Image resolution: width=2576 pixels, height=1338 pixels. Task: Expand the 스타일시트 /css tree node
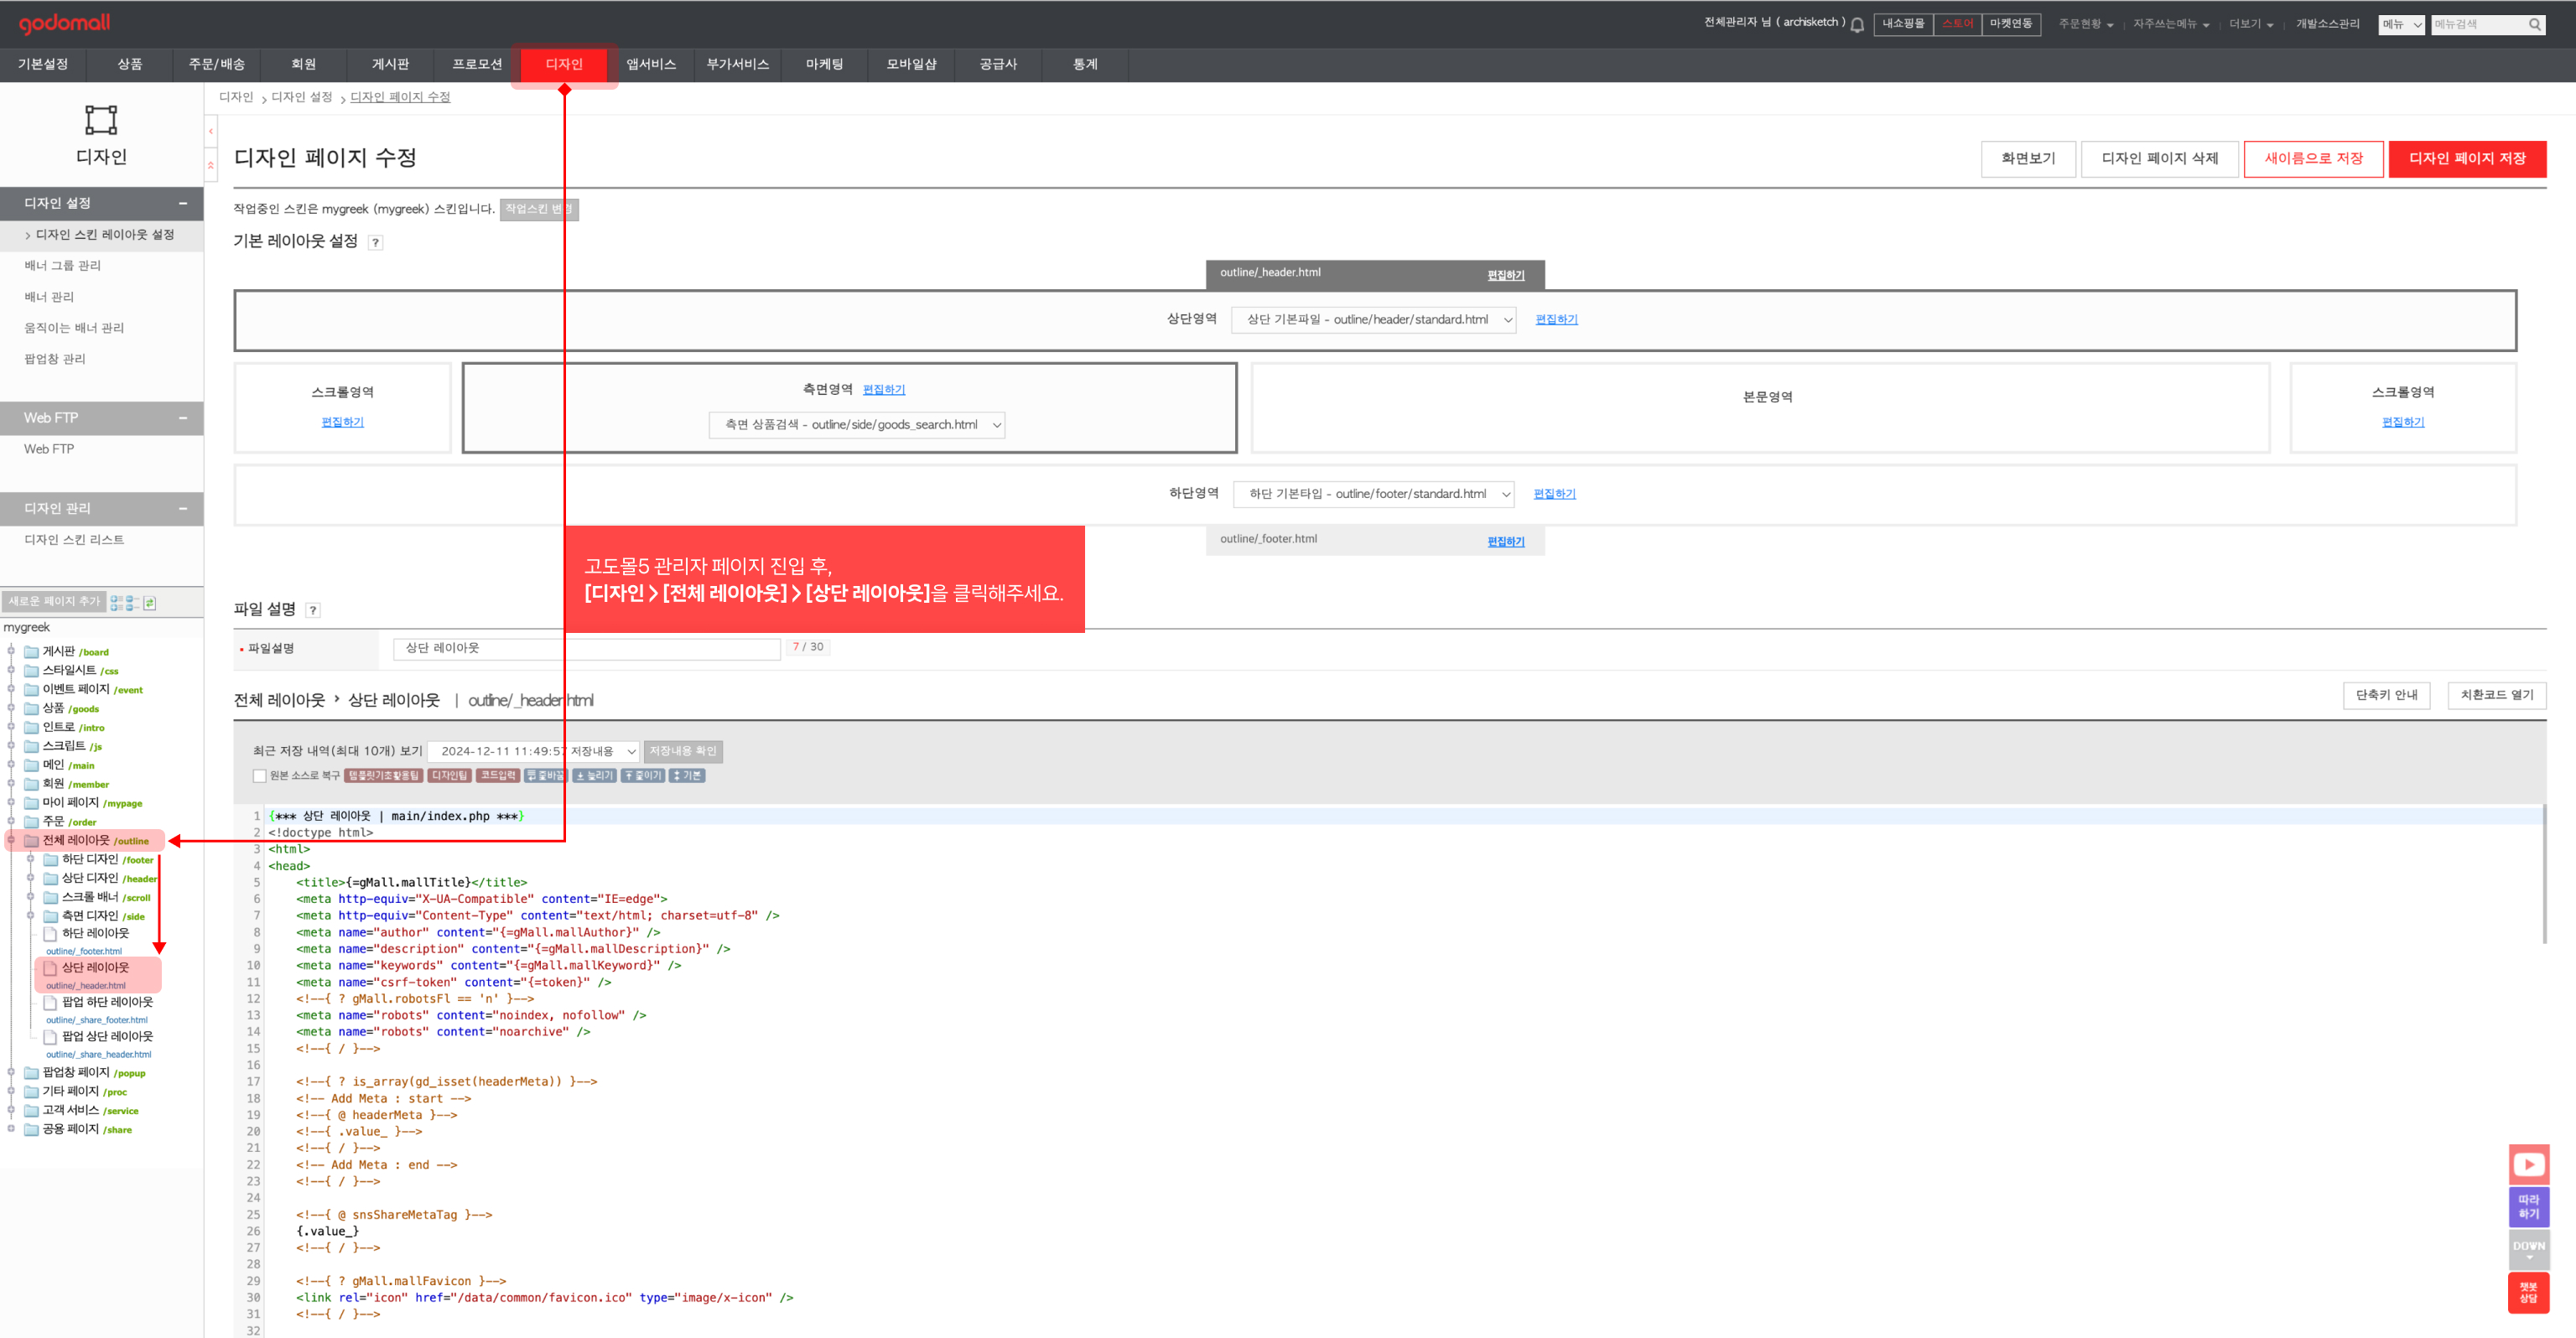point(11,670)
